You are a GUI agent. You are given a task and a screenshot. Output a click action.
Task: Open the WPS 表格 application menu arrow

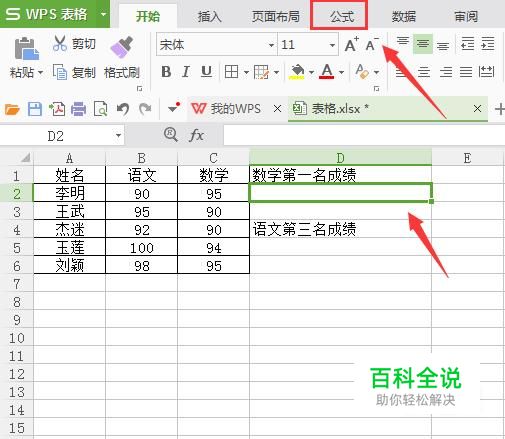[103, 14]
